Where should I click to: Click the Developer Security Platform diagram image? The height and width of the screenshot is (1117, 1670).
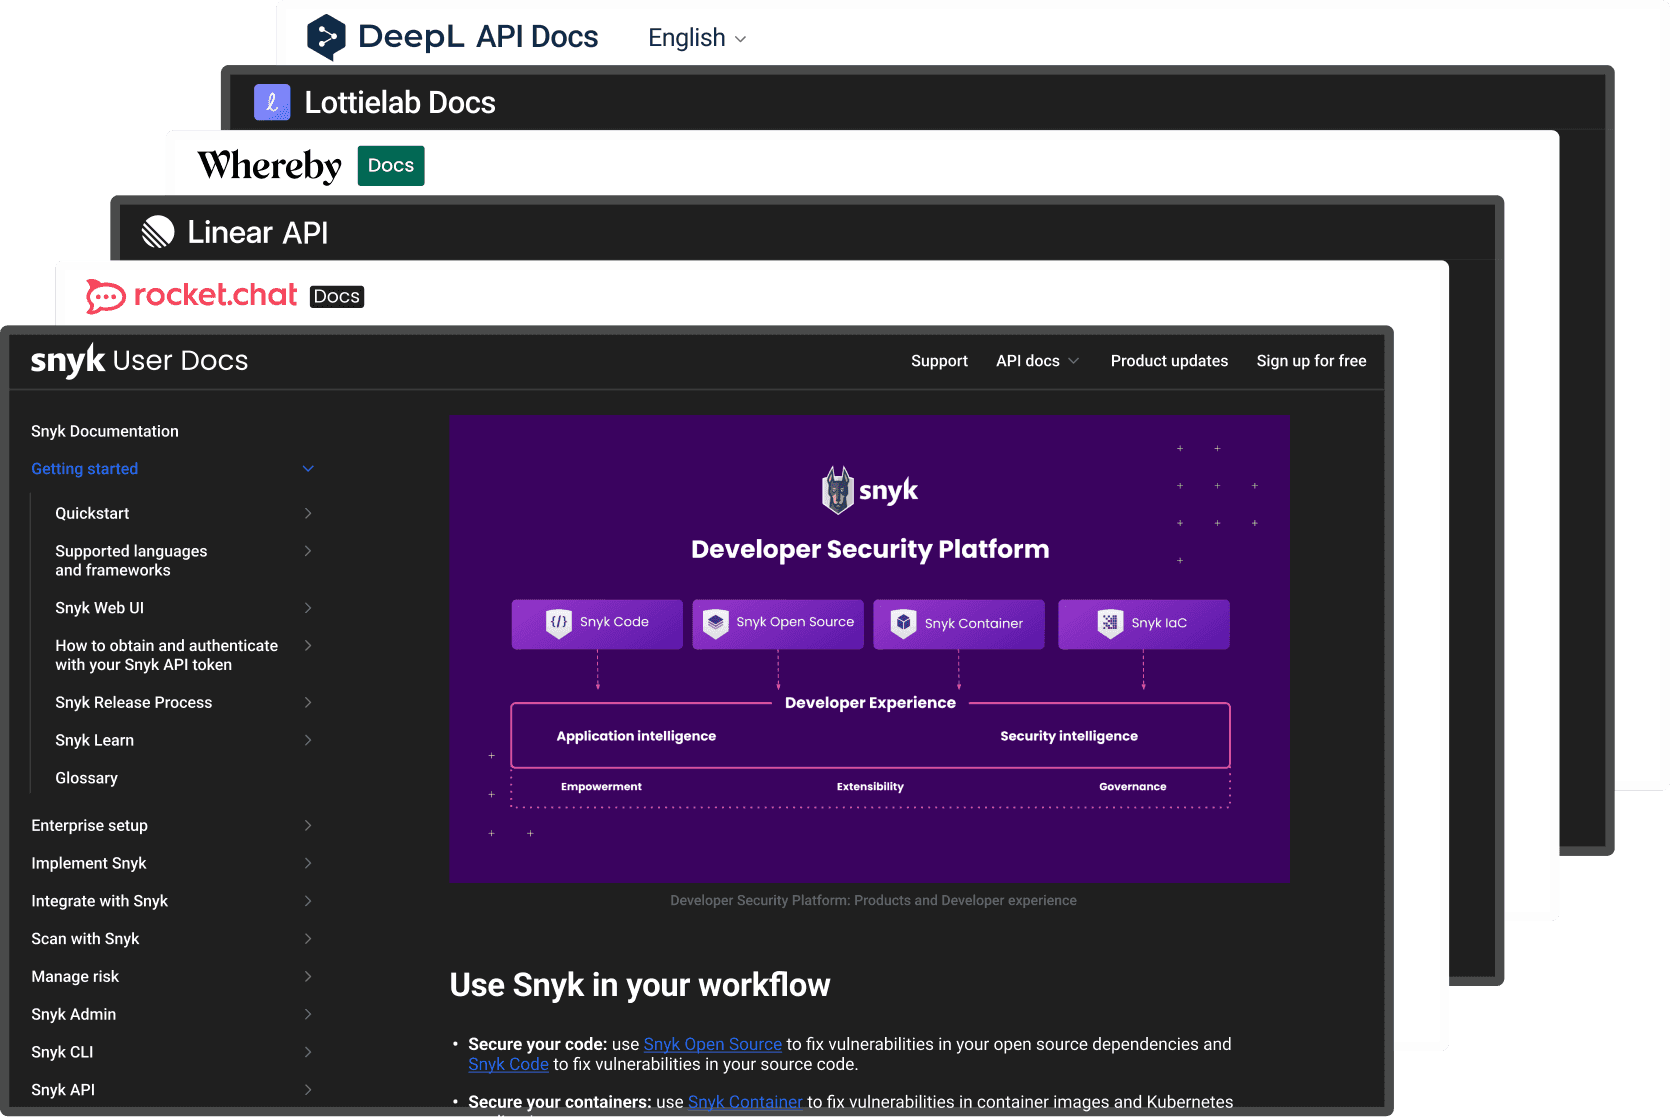pos(869,650)
